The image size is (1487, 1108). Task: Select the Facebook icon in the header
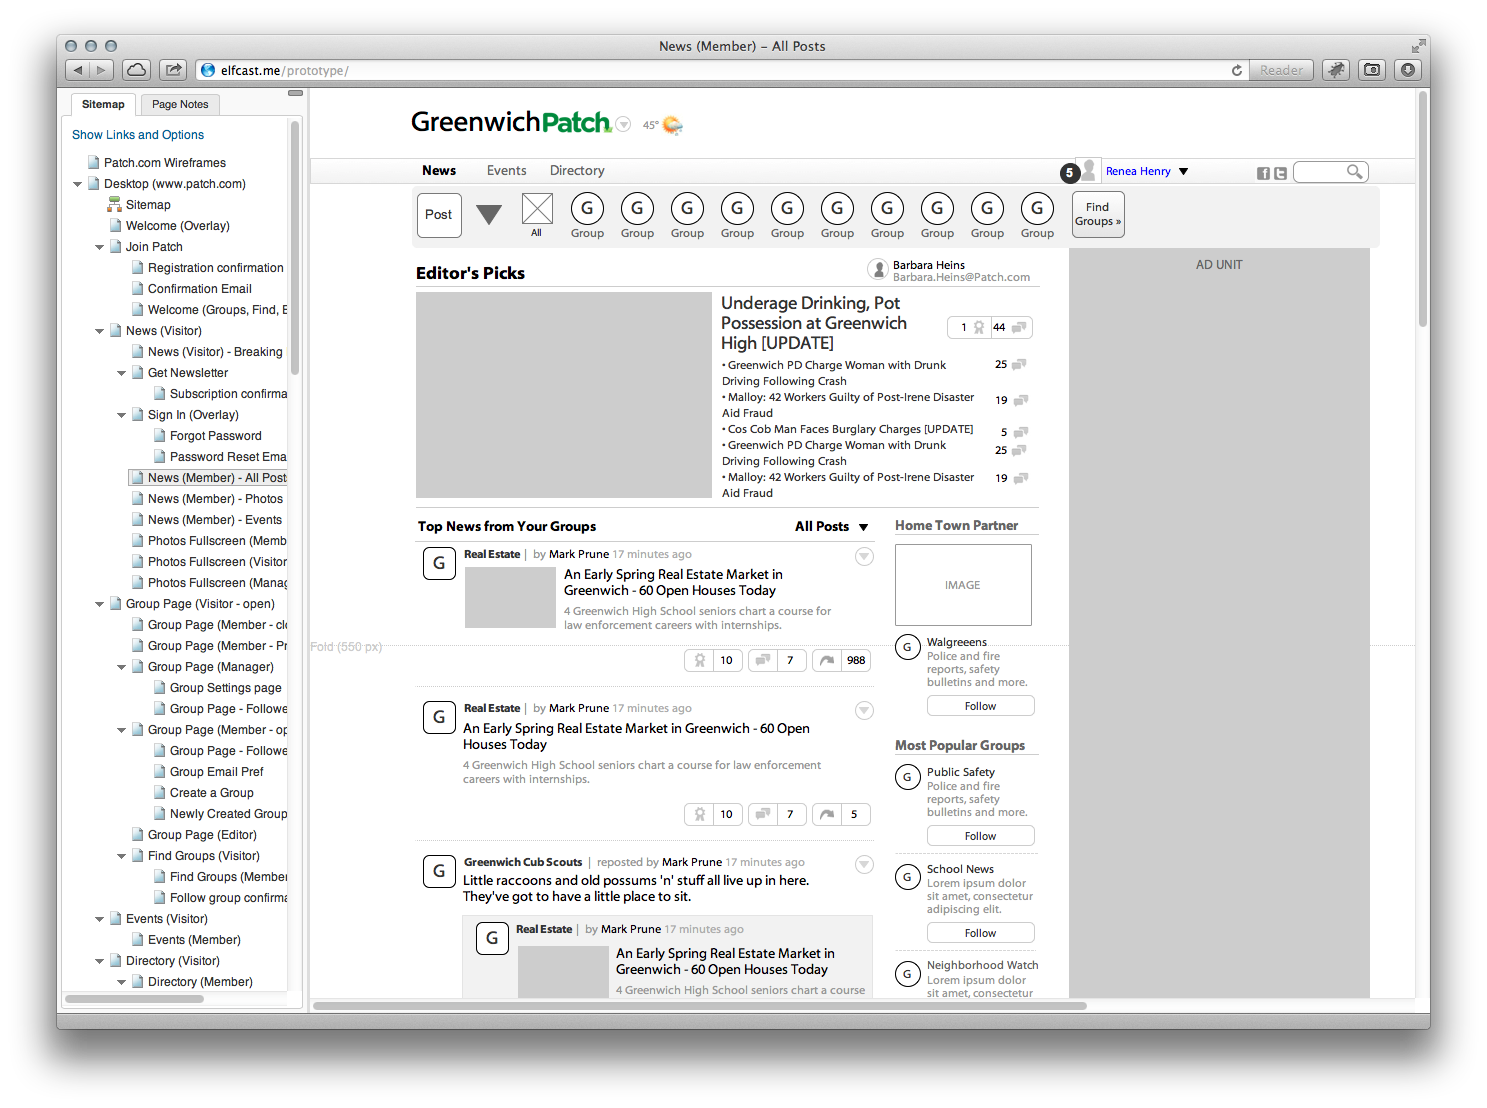click(1262, 173)
